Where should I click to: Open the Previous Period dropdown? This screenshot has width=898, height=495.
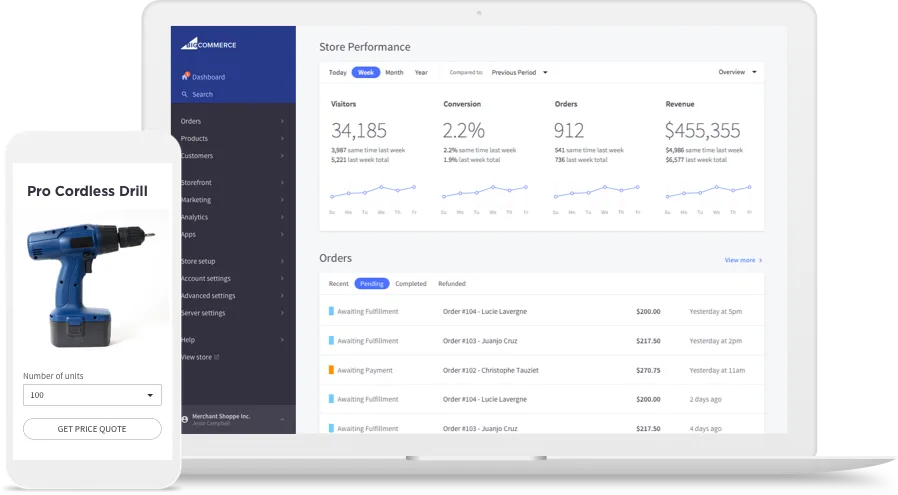click(x=519, y=72)
